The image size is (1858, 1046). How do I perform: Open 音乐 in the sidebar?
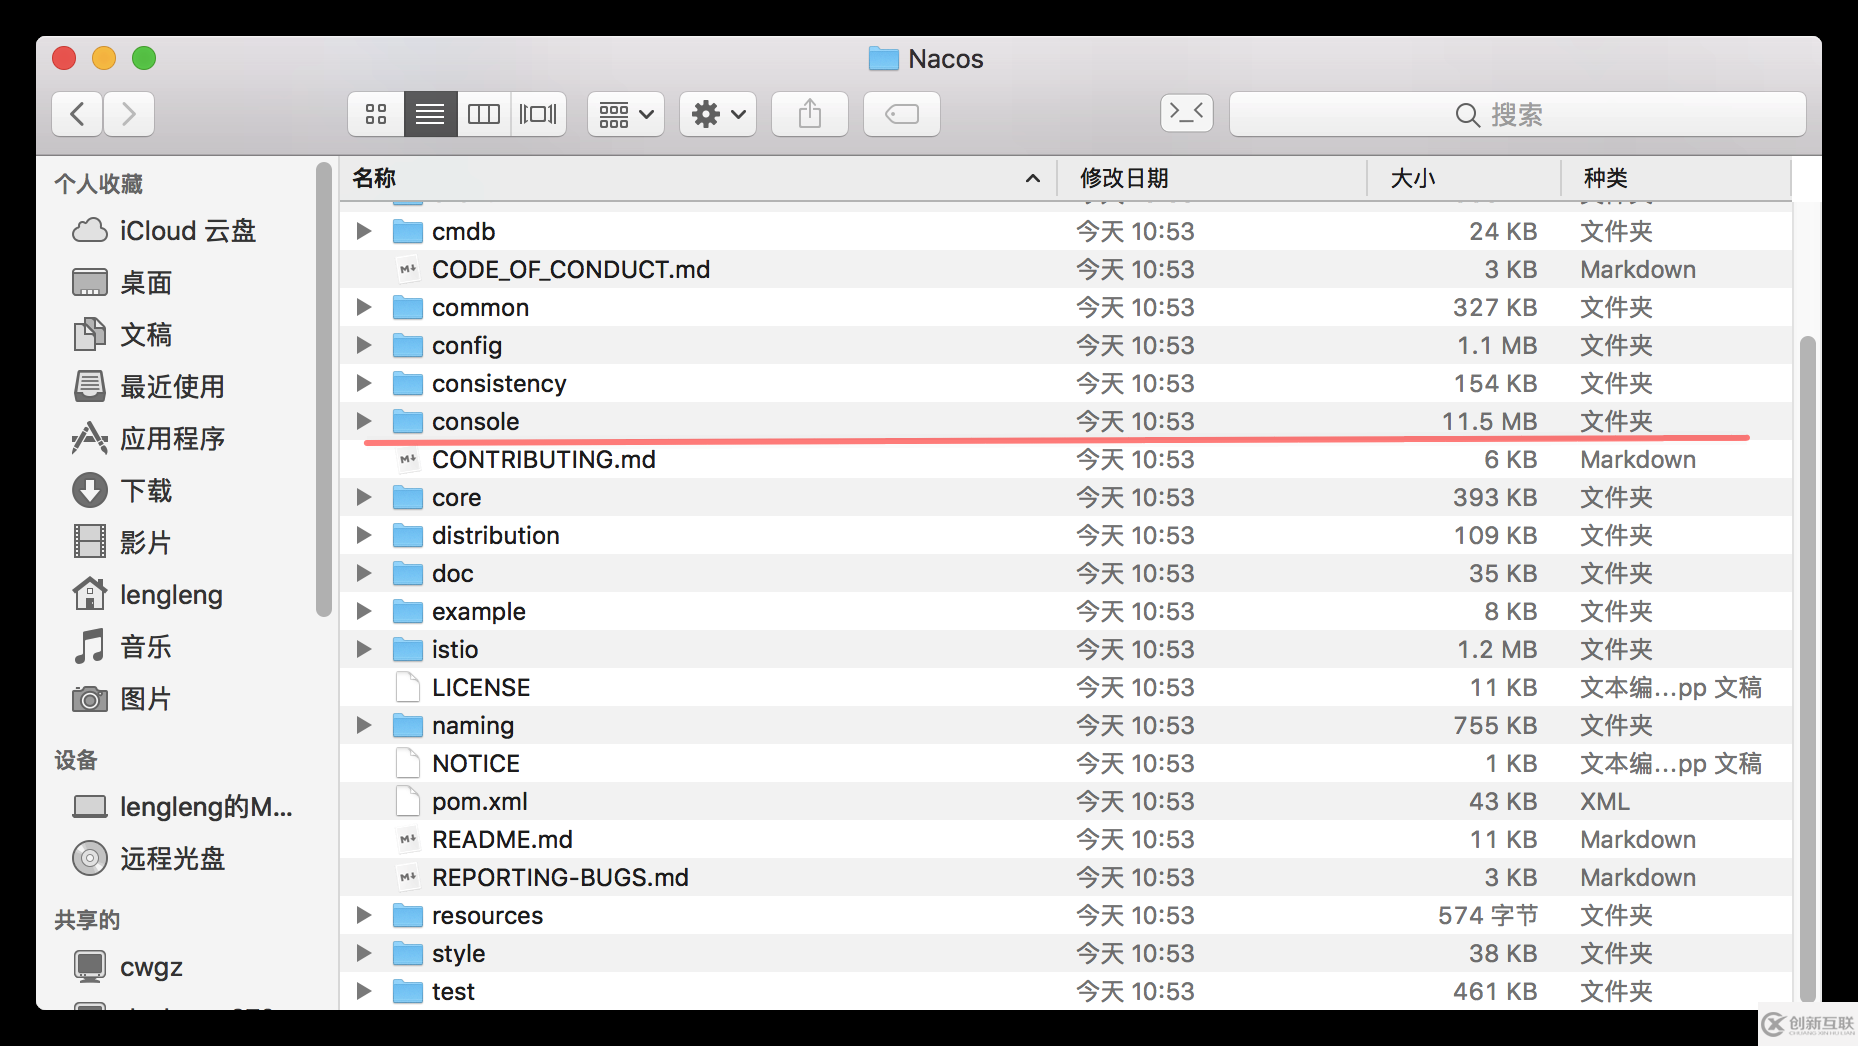[x=122, y=647]
